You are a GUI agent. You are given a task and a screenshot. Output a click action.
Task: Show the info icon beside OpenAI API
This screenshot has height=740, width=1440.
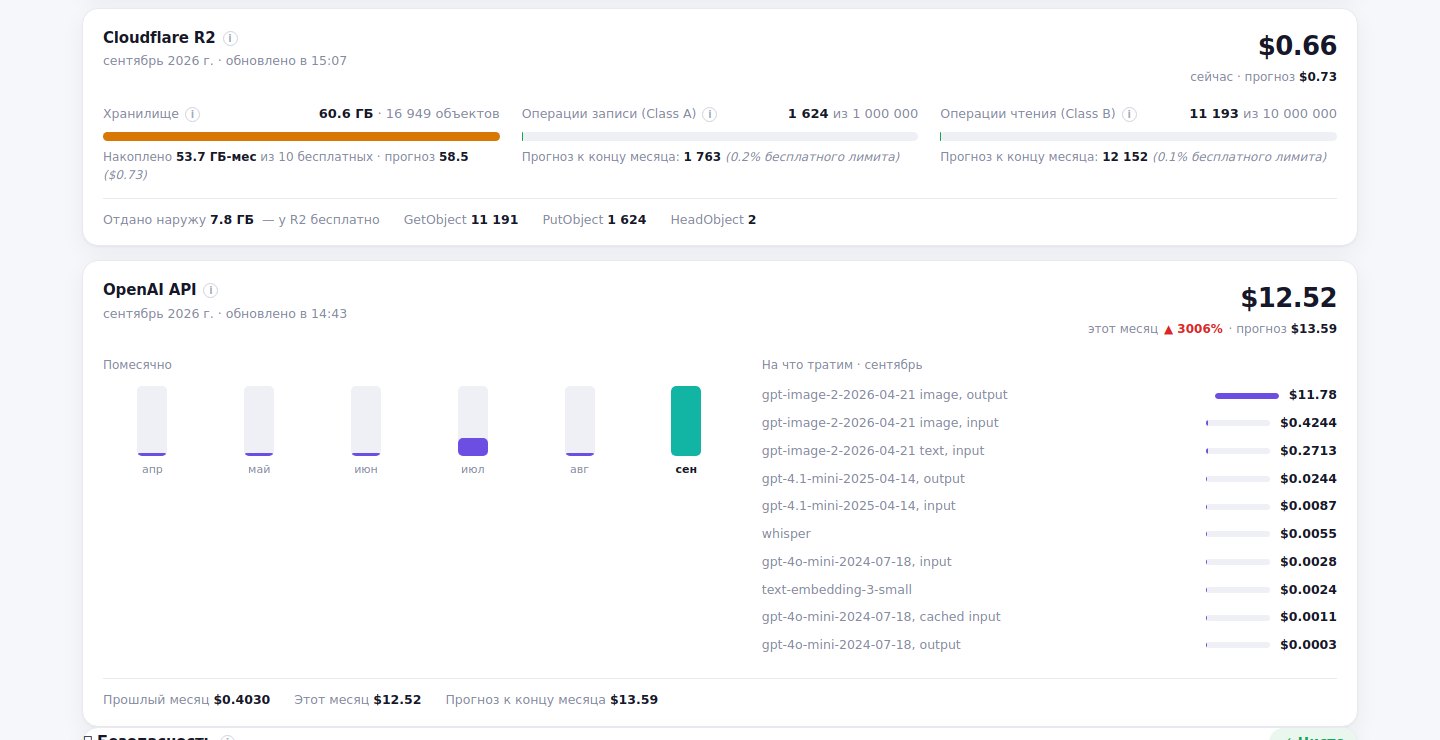coord(210,290)
